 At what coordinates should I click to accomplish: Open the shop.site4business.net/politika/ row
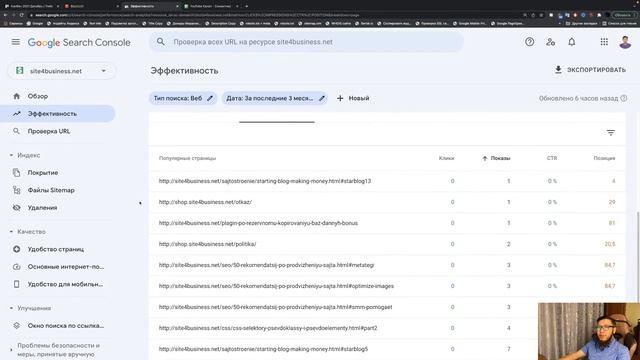[x=387, y=244]
